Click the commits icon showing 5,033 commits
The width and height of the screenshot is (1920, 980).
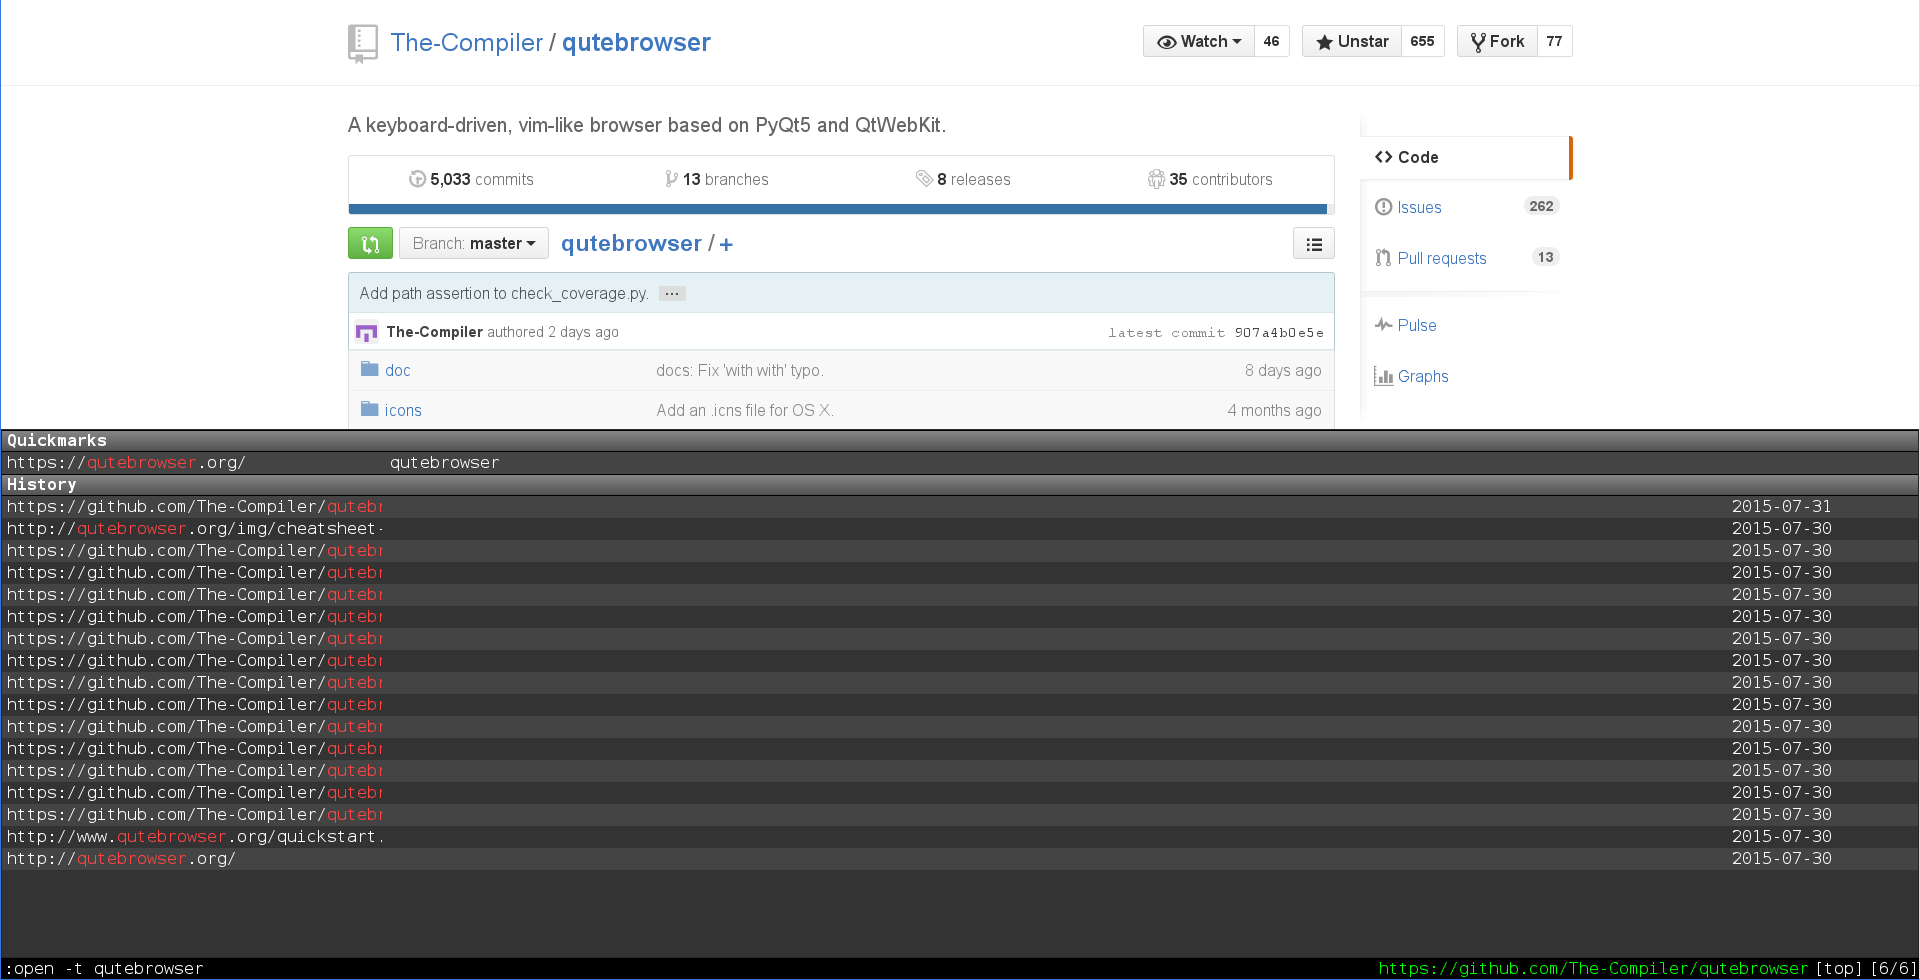[418, 179]
